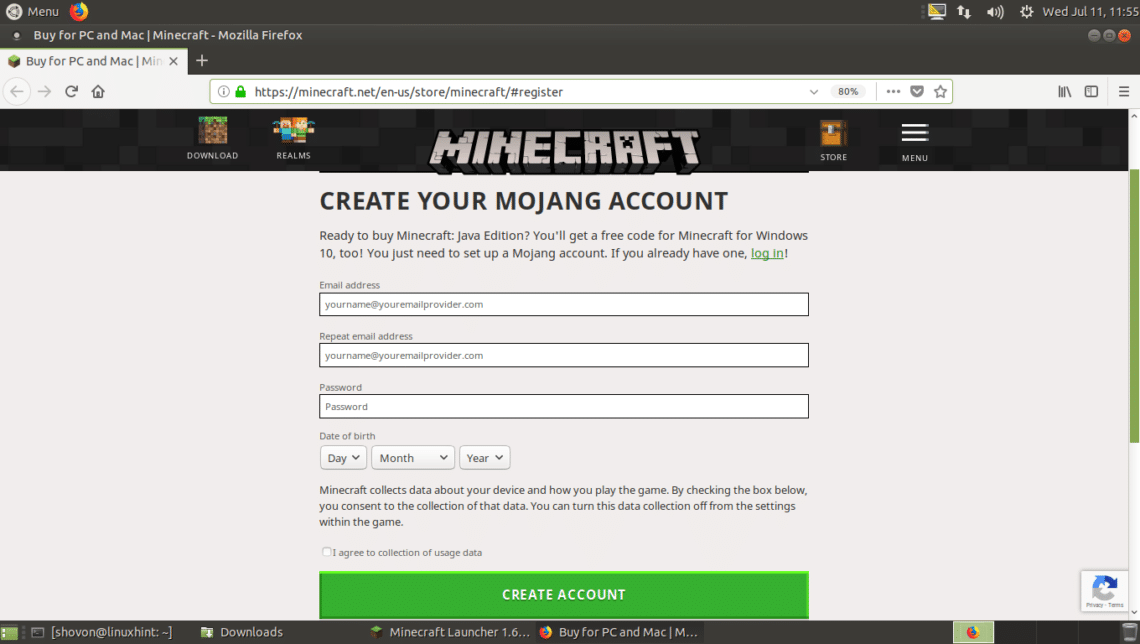Open the Store chest icon
Viewport: 1140px width, 644px height.
click(833, 134)
